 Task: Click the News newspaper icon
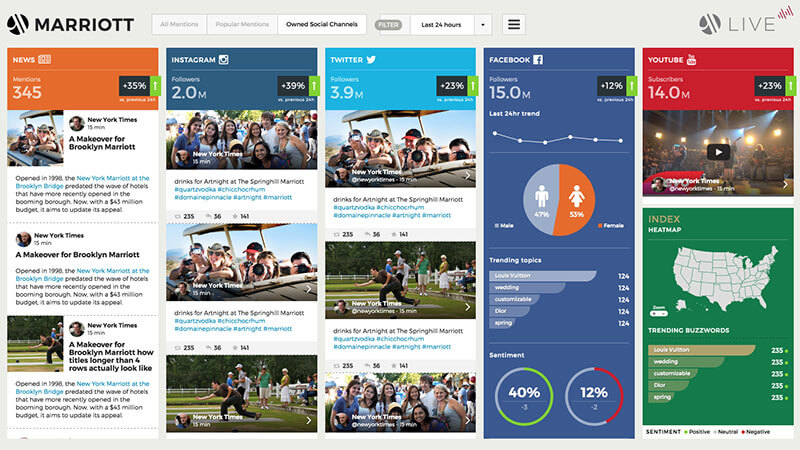pos(44,59)
